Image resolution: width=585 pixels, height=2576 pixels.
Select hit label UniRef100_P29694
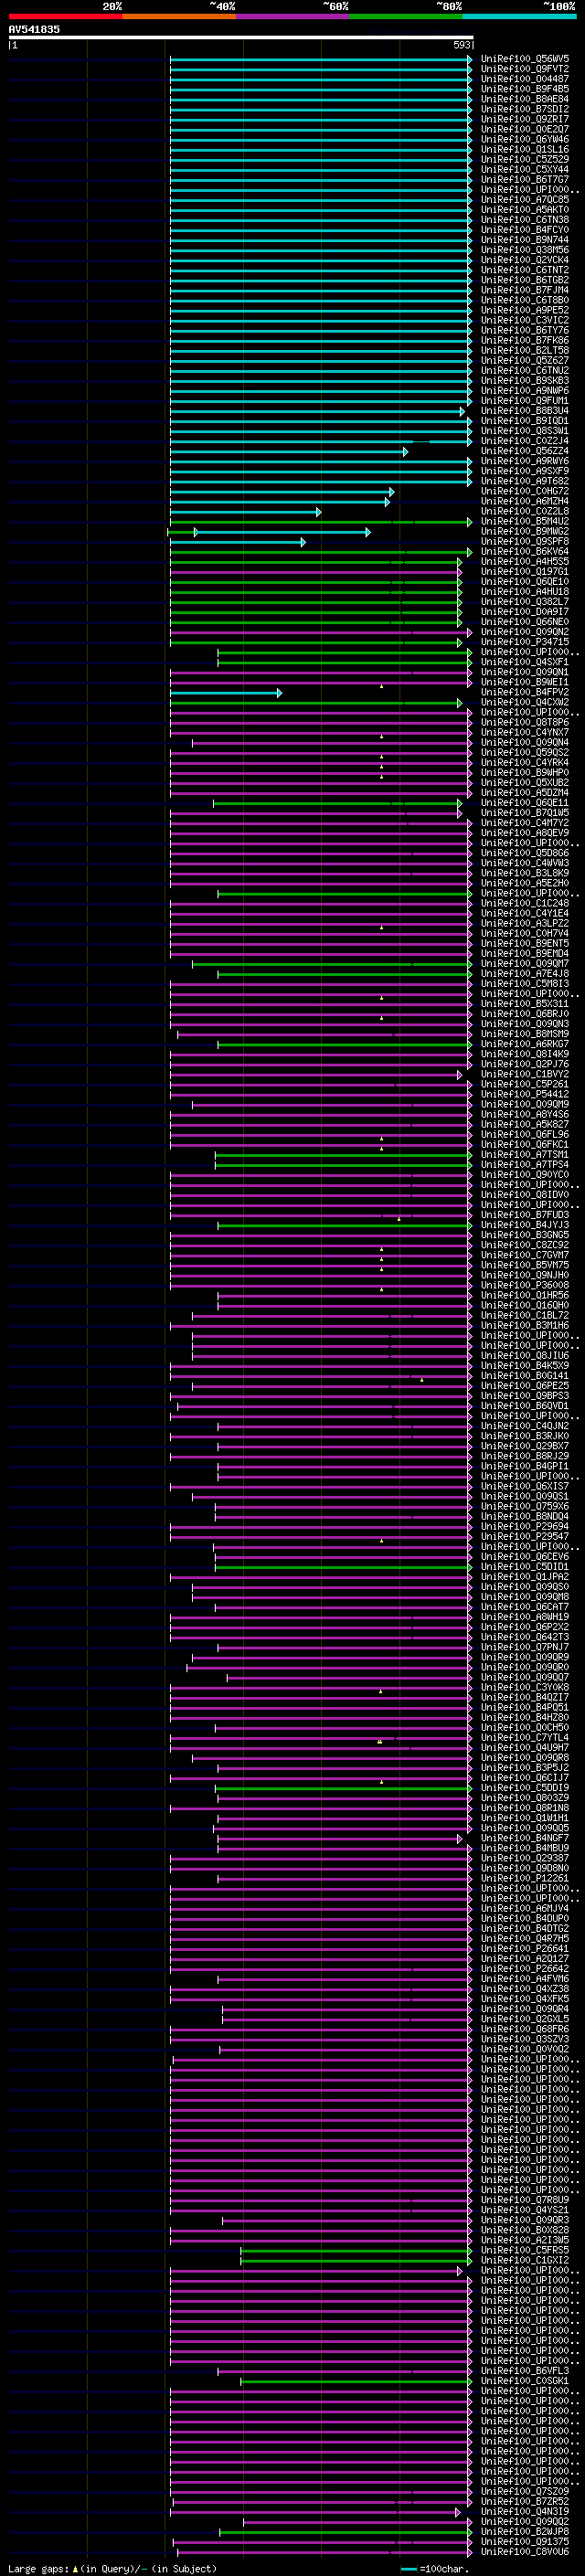pyautogui.click(x=525, y=1526)
